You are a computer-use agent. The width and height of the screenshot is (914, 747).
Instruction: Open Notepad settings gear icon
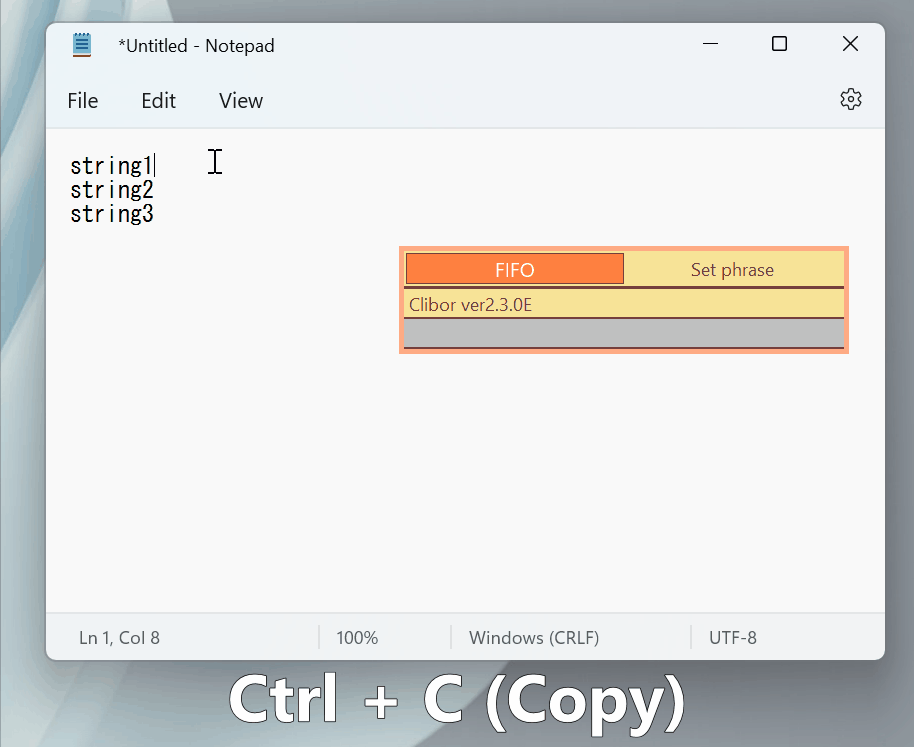click(x=850, y=100)
